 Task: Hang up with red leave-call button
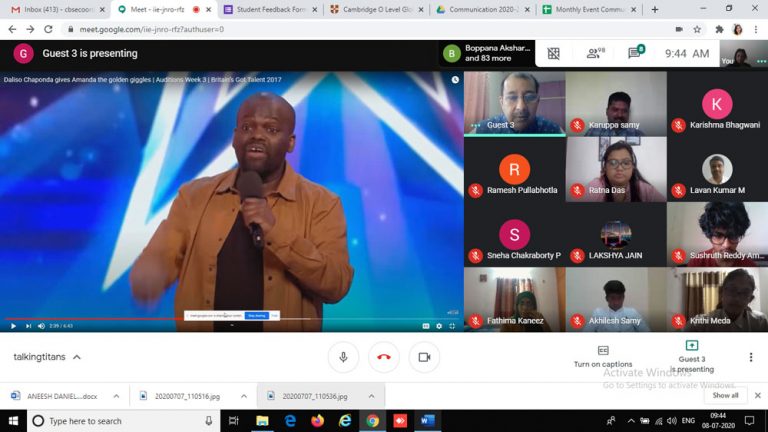[x=384, y=357]
